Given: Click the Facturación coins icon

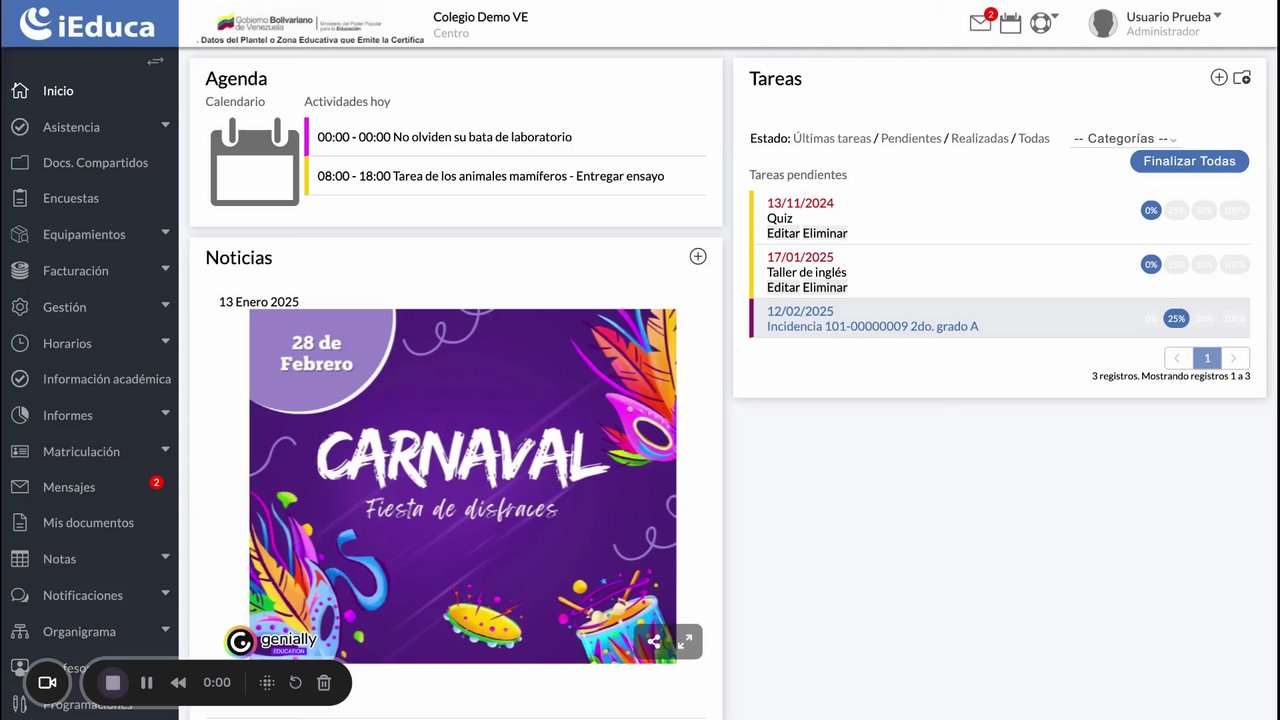Looking at the screenshot, I should pos(20,271).
